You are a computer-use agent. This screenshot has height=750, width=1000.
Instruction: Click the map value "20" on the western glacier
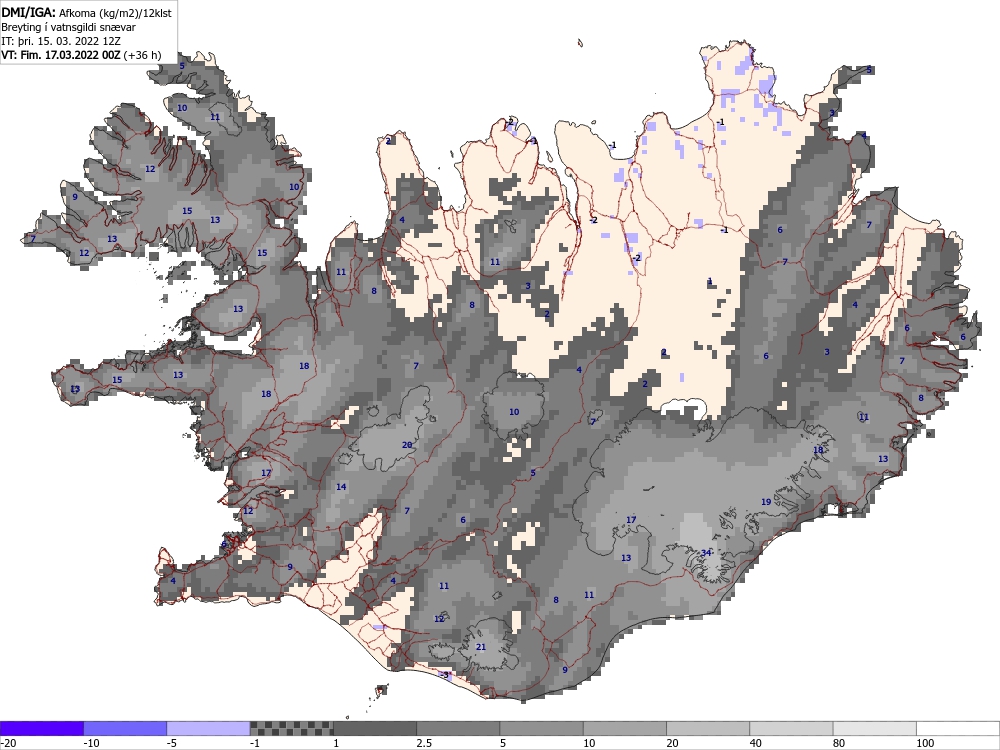[407, 445]
